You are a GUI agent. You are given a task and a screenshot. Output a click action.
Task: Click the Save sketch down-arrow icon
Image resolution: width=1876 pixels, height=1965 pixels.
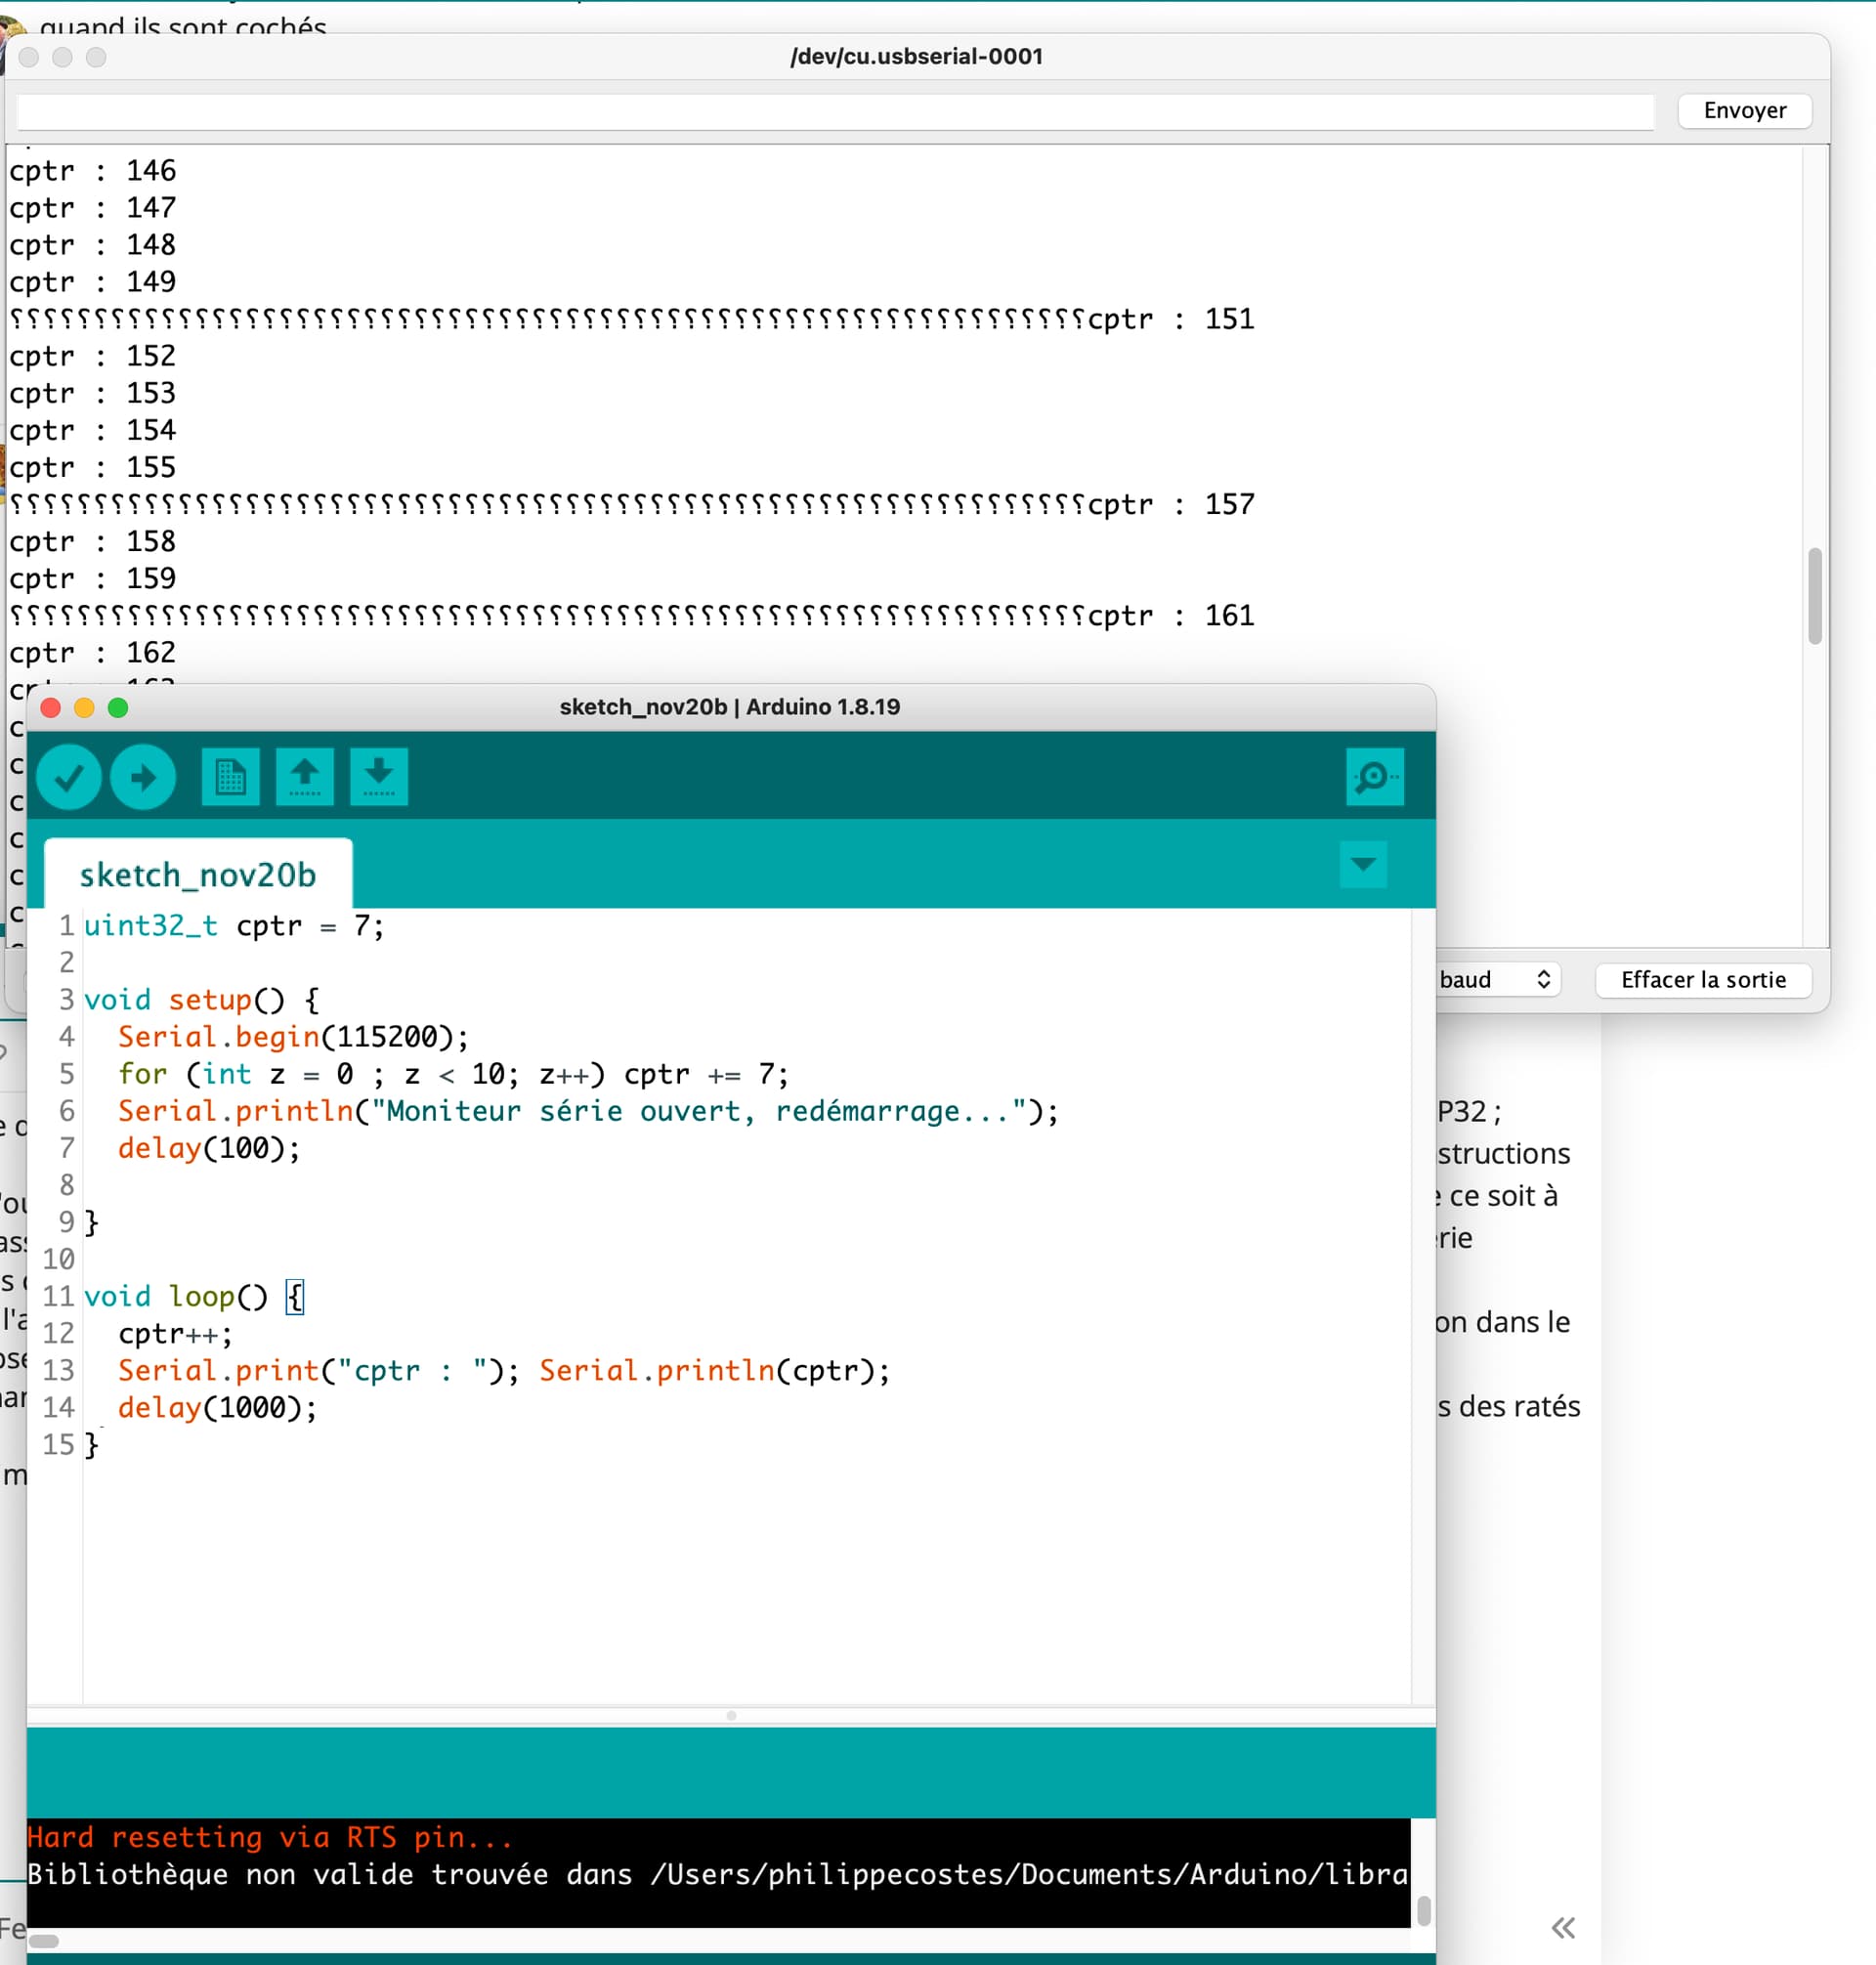(x=378, y=777)
